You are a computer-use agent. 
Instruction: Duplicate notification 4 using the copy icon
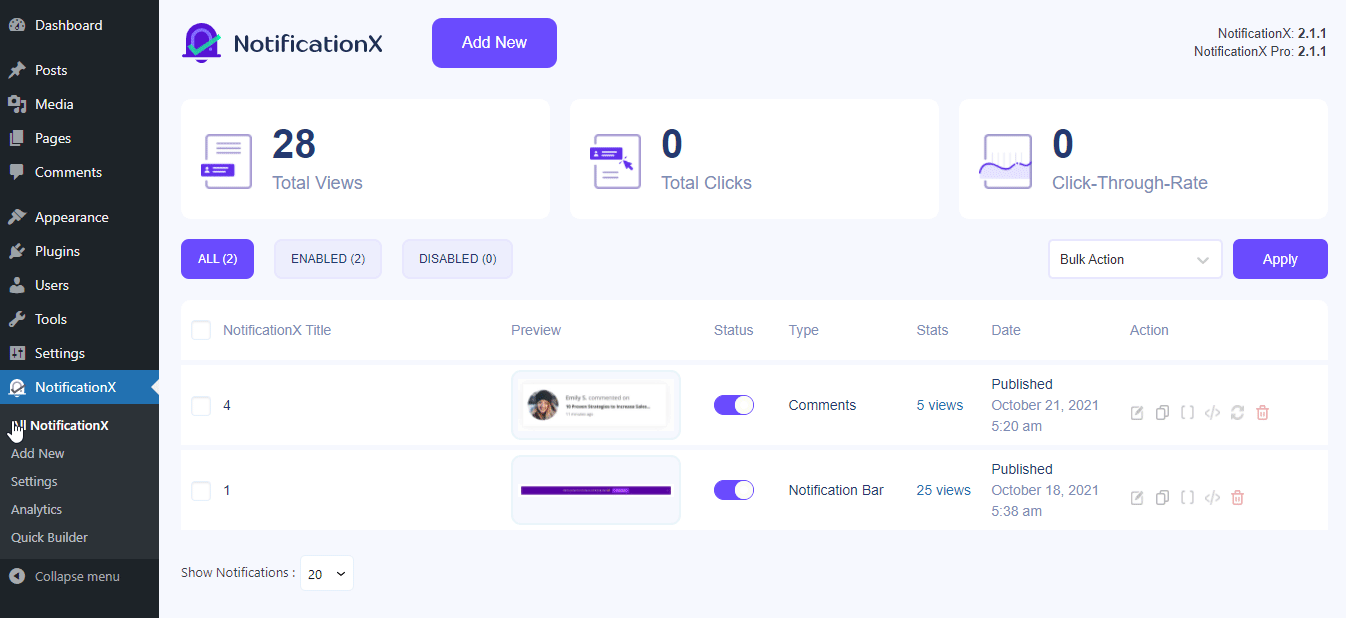[1162, 413]
